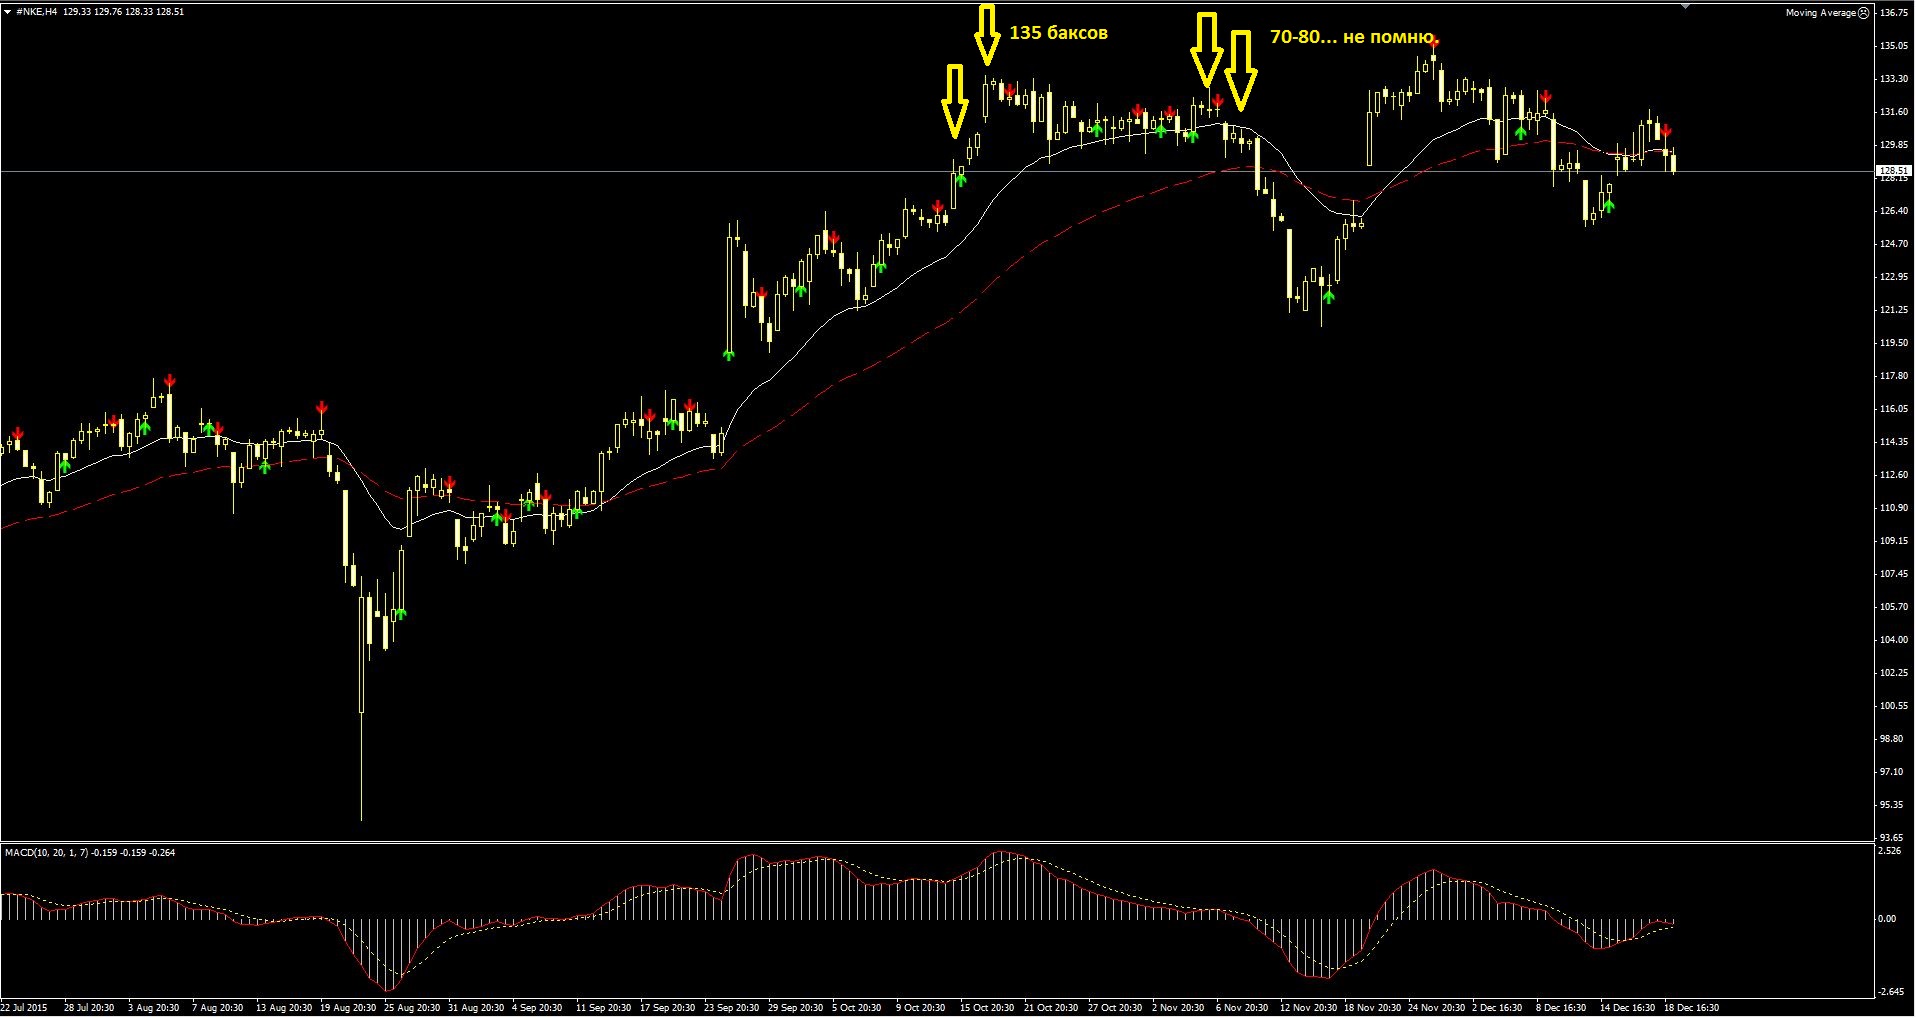Click the 5 Oct 20:30 time label

click(857, 1008)
